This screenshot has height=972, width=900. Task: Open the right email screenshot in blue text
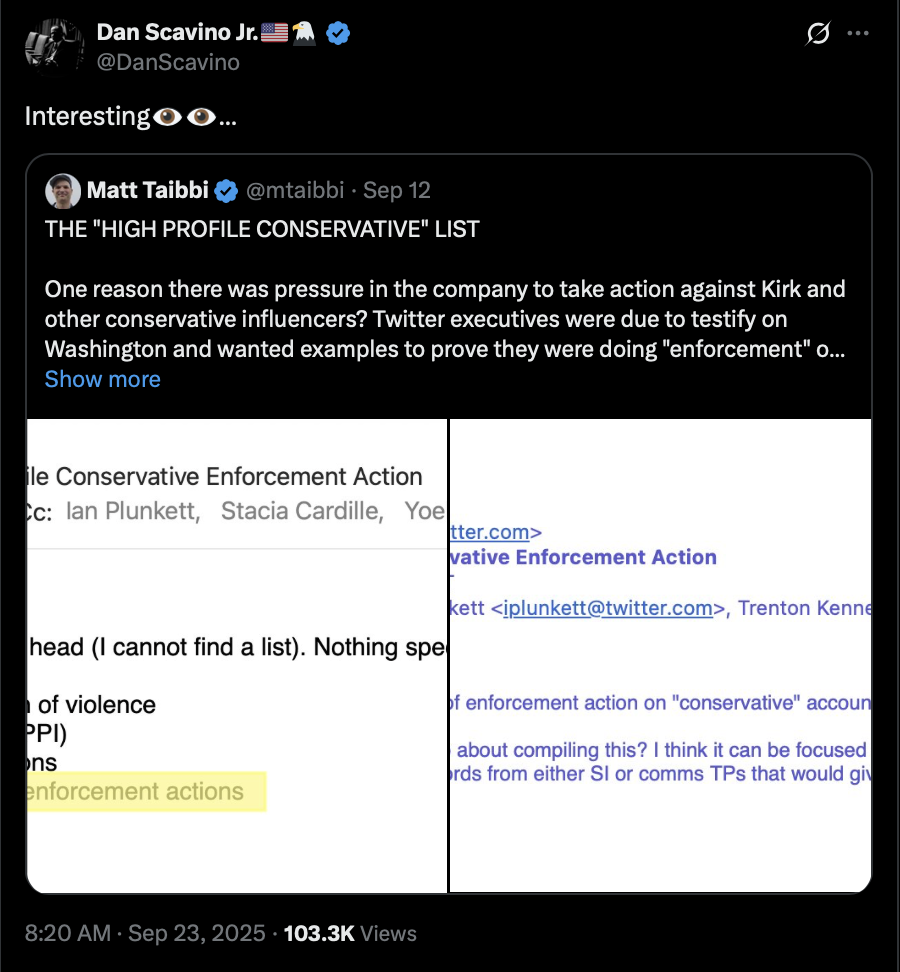(661, 655)
